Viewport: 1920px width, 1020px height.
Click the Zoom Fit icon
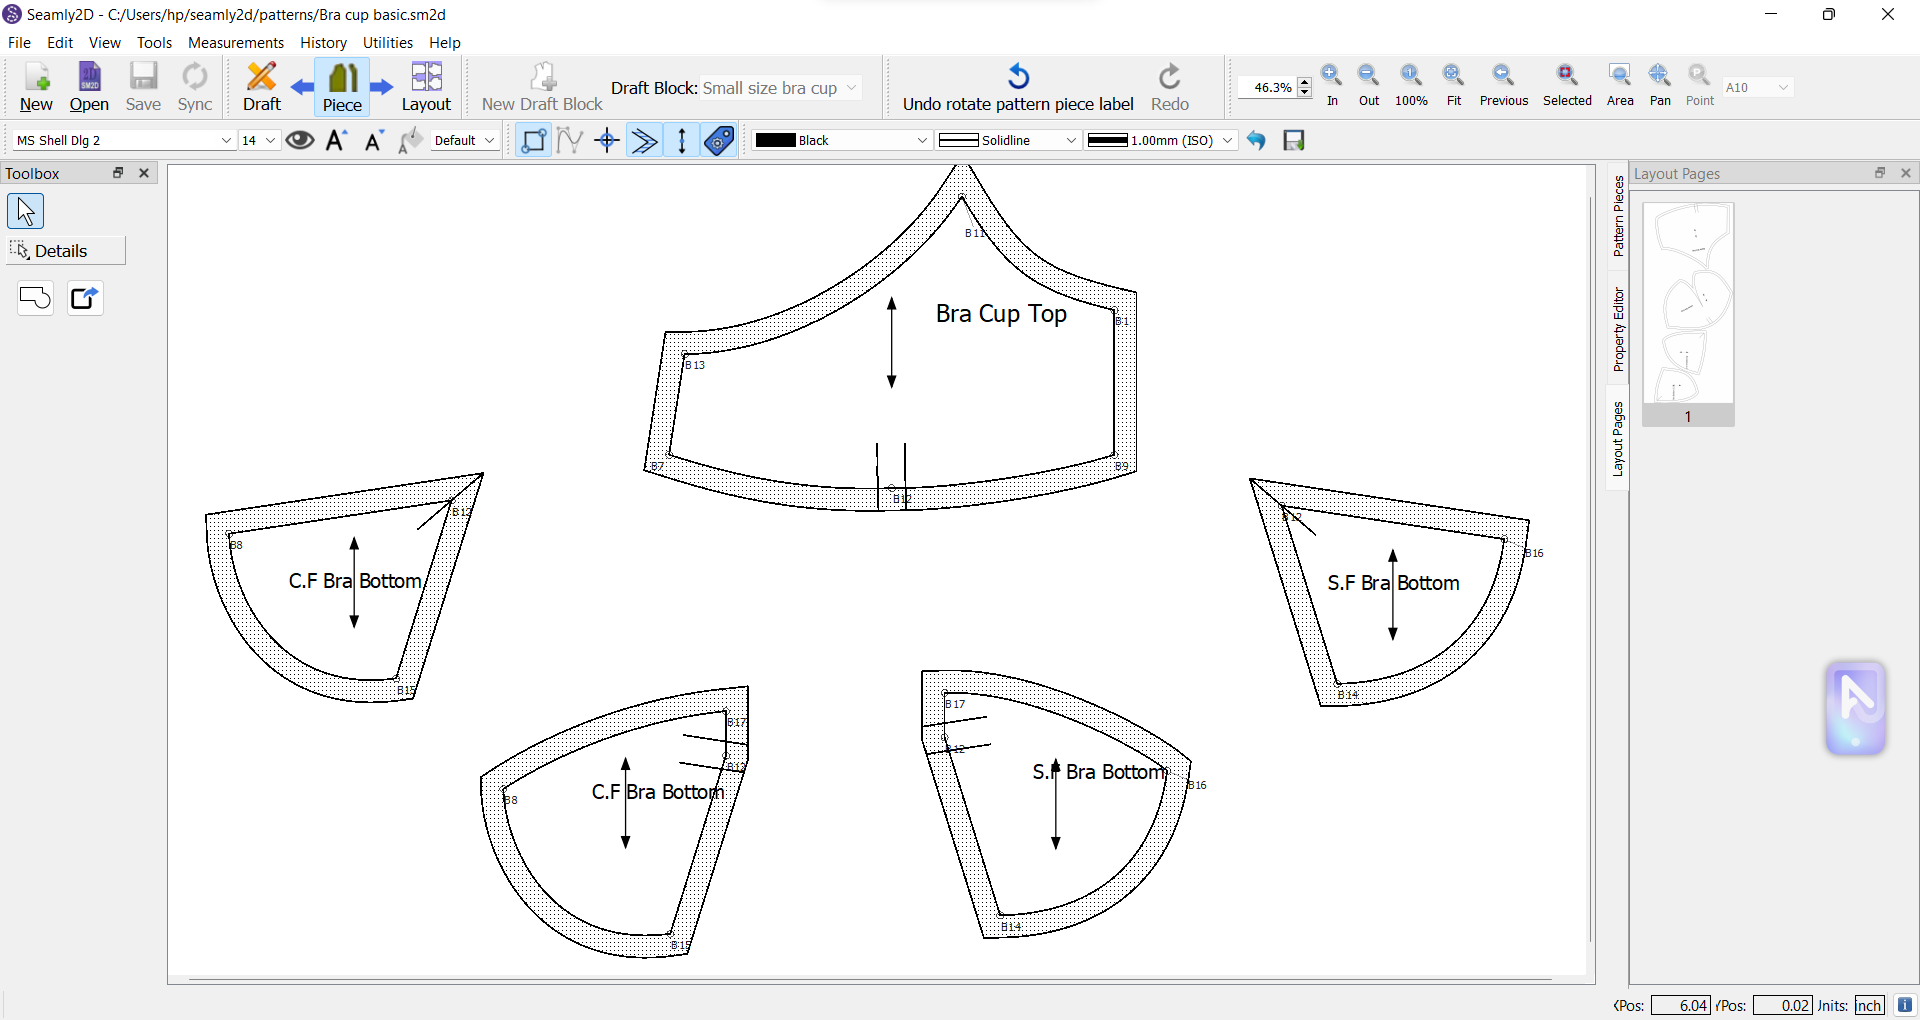1454,85
